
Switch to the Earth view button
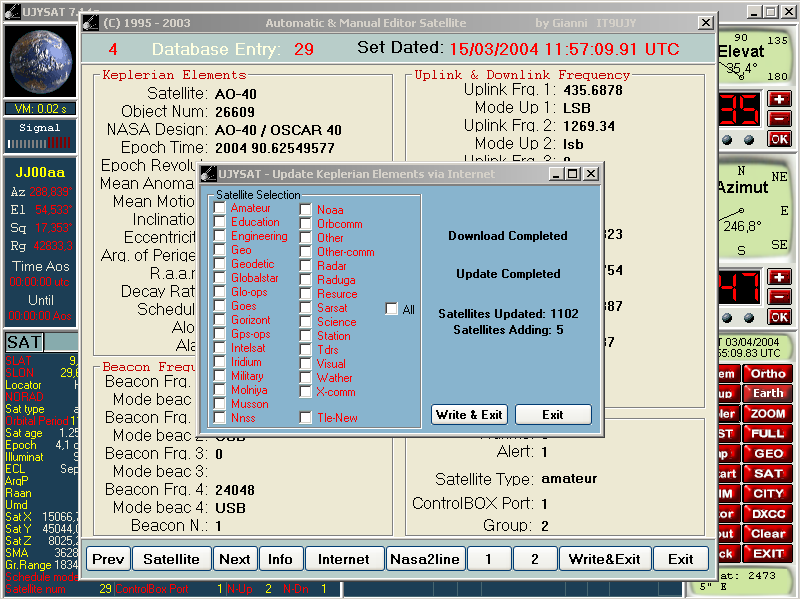coord(768,393)
